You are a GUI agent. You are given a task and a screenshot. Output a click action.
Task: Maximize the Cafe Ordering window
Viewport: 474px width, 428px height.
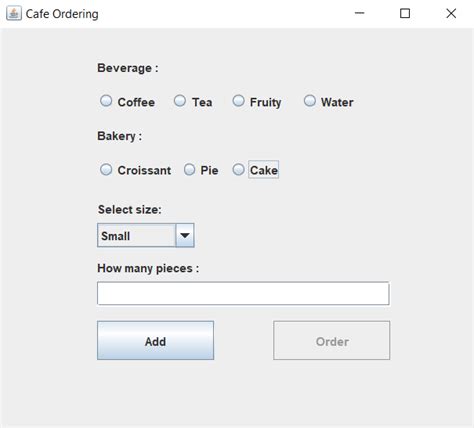tap(405, 13)
